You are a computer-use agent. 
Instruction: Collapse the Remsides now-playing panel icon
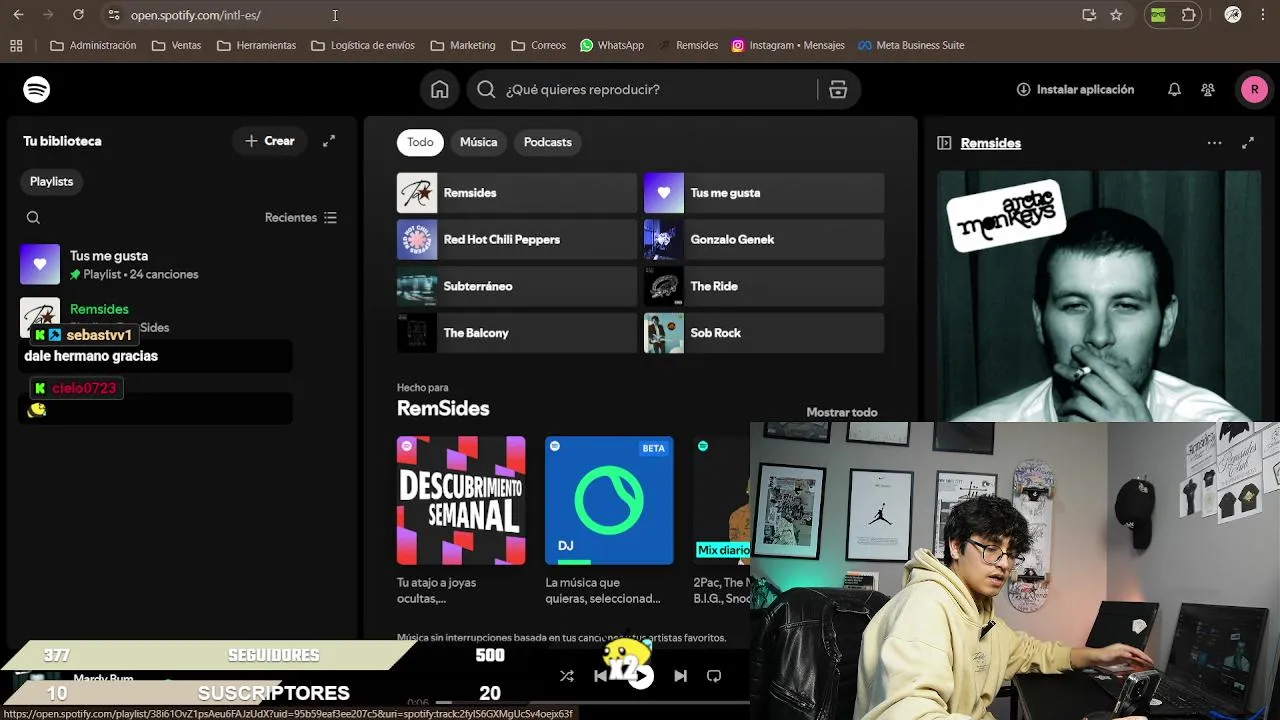[944, 143]
